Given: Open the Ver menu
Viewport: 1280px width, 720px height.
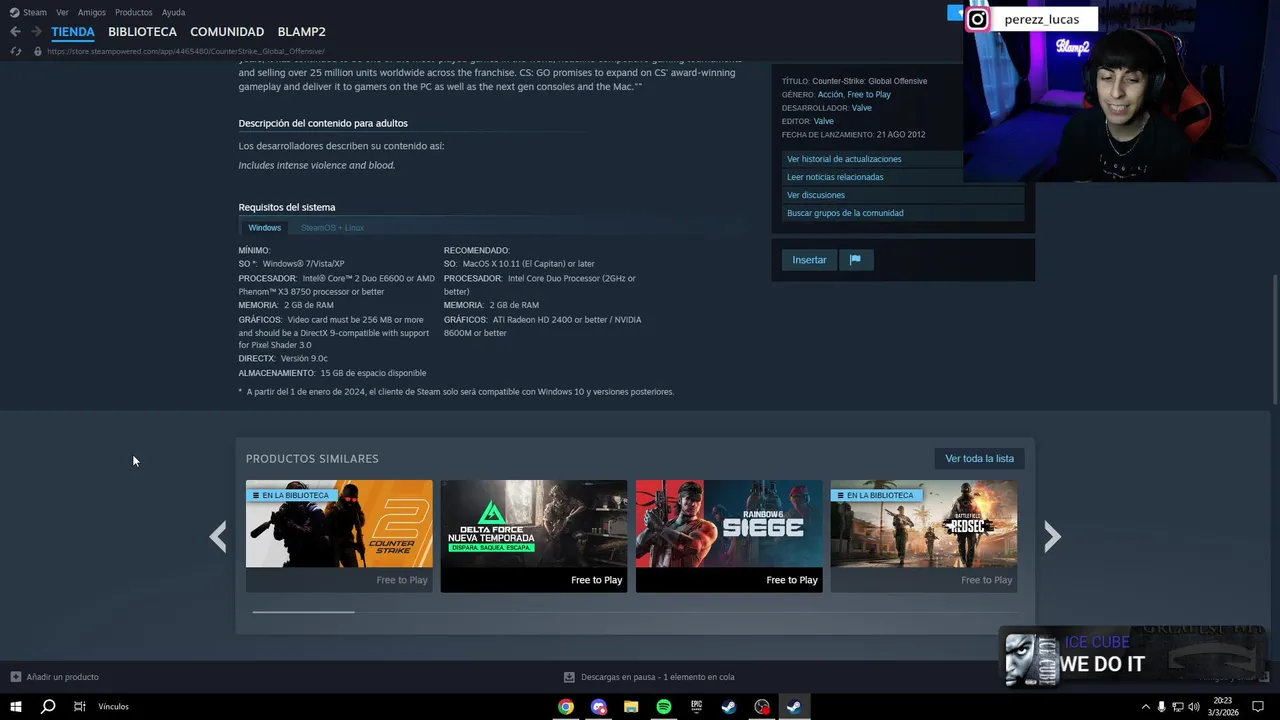Looking at the screenshot, I should [62, 13].
